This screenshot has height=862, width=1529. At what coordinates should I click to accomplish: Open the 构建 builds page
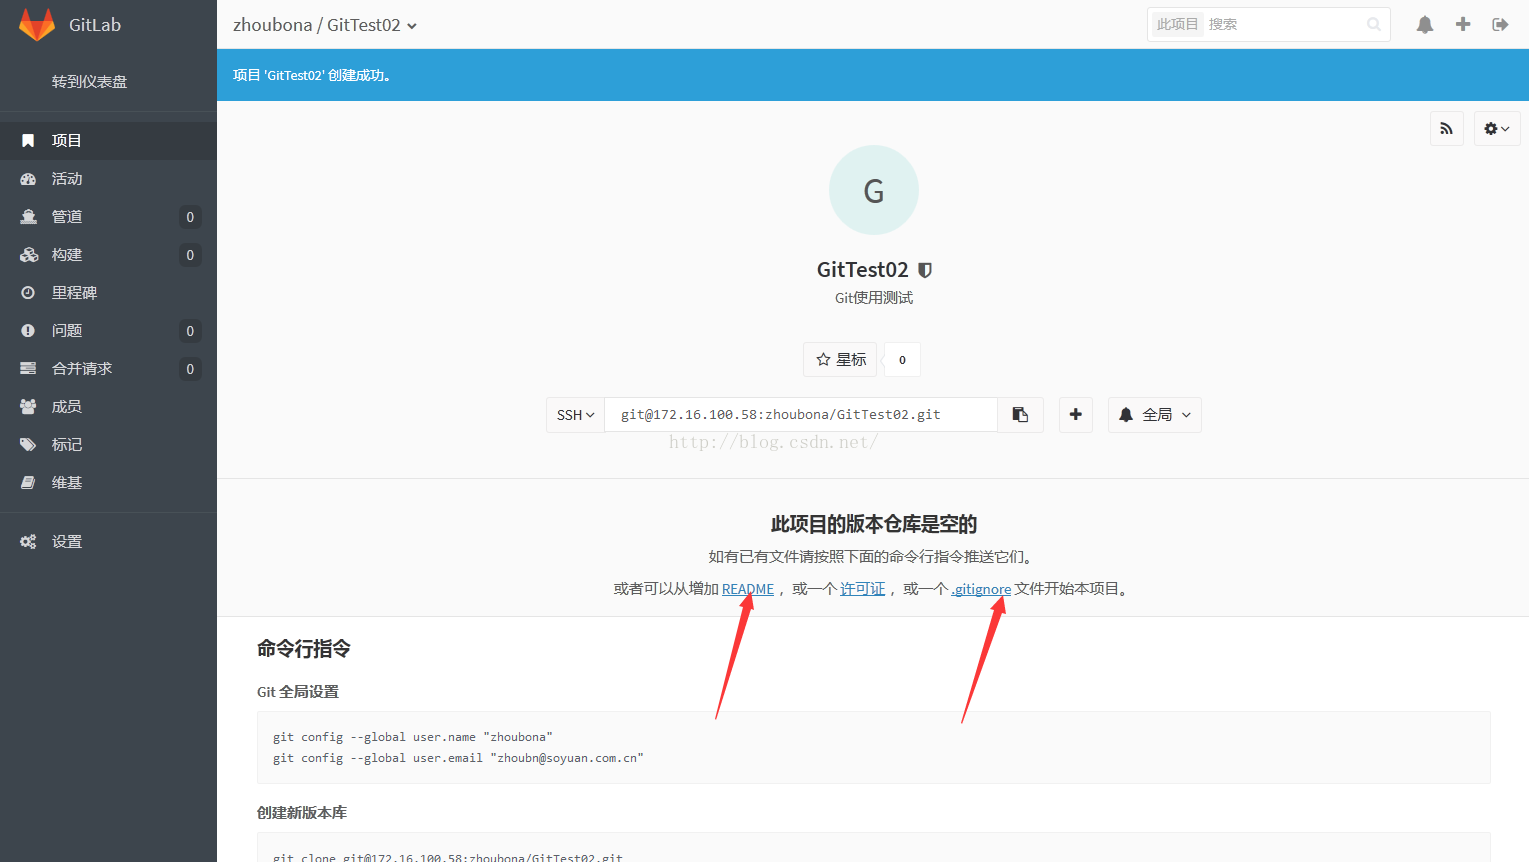(x=108, y=255)
